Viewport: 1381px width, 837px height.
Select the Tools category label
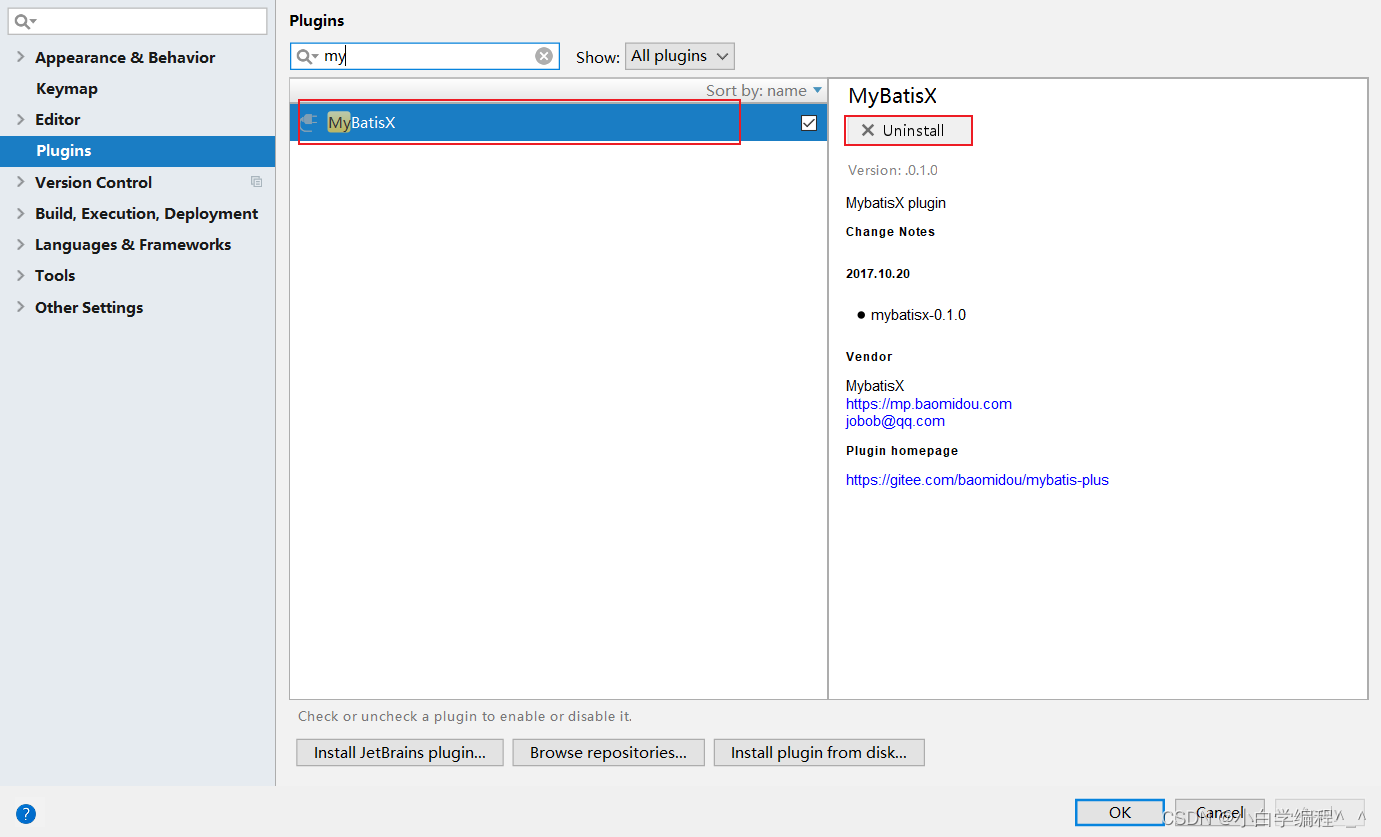55,275
